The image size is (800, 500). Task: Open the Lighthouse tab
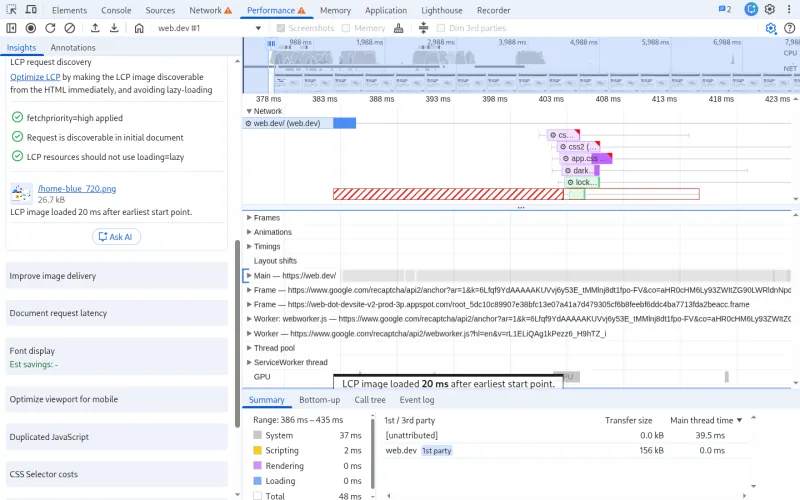click(441, 10)
